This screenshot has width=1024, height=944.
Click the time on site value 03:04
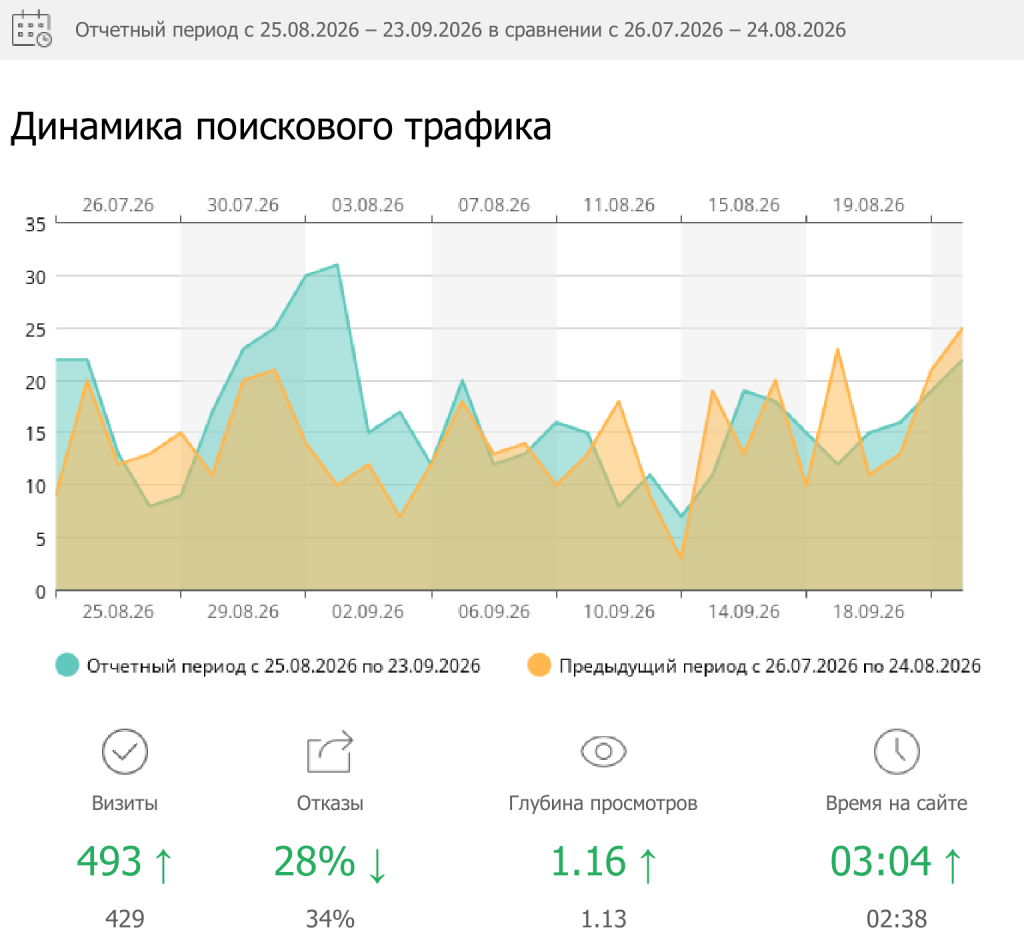pyautogui.click(x=881, y=861)
